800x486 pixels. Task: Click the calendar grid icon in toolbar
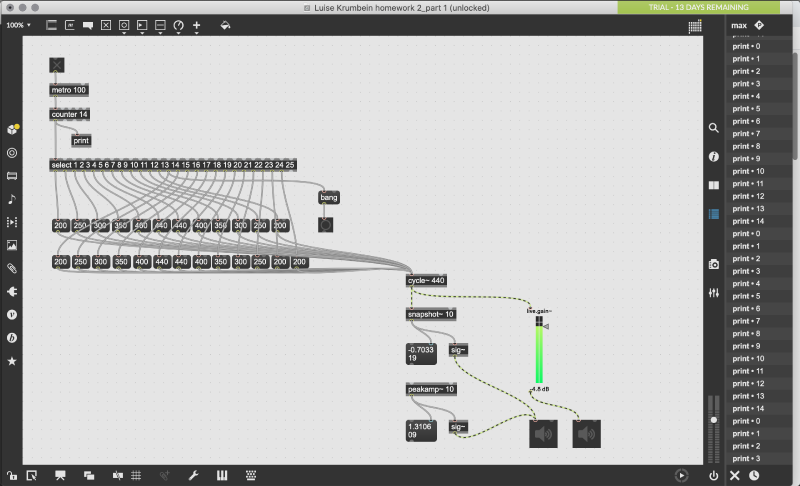click(x=694, y=27)
